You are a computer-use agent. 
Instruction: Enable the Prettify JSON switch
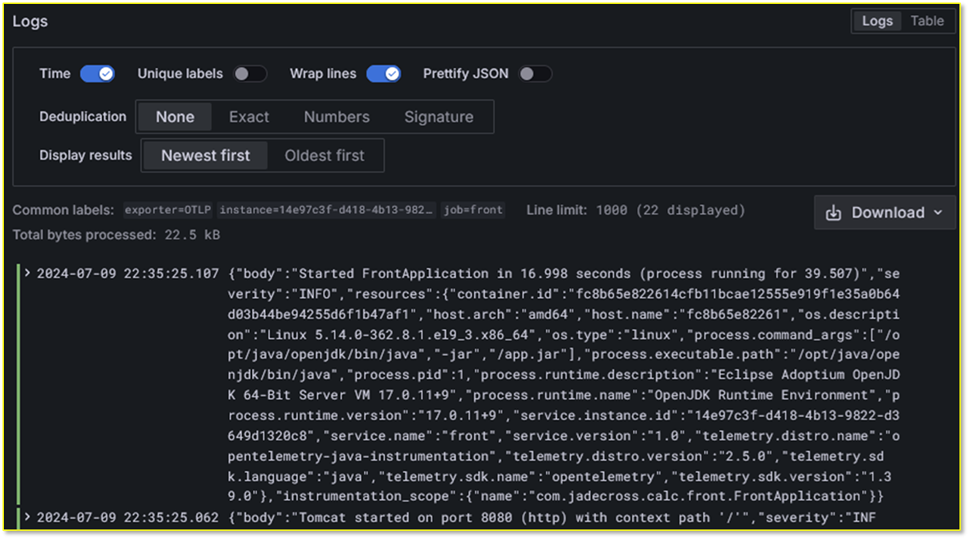tap(535, 74)
